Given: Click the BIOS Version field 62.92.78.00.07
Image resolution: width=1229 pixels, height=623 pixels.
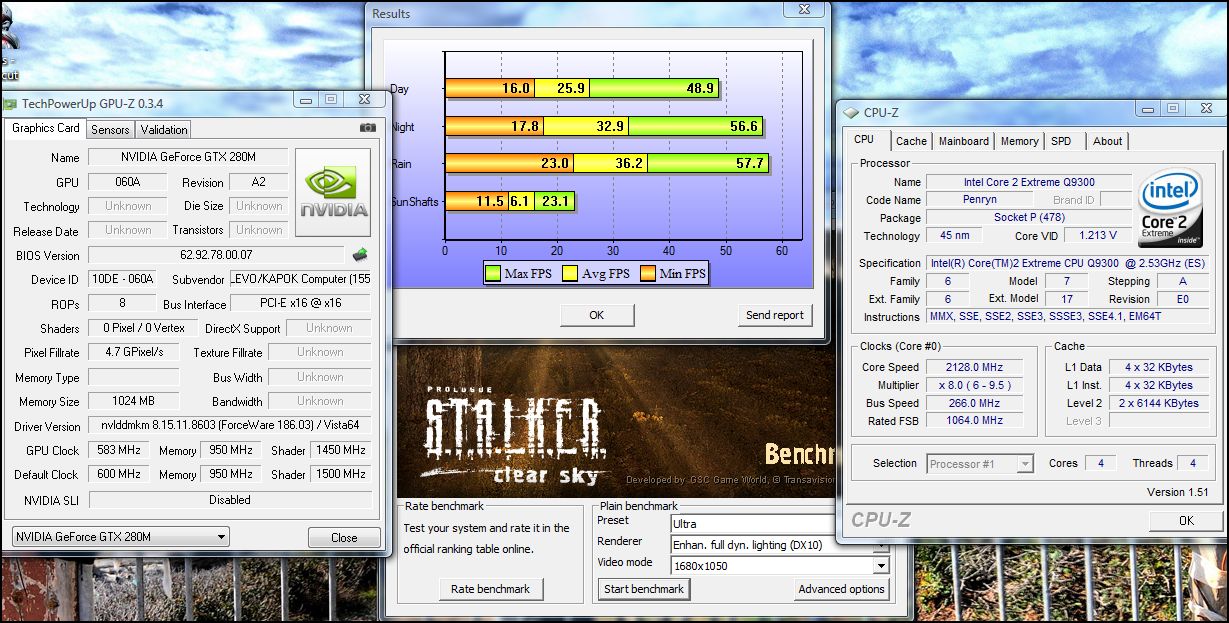Looking at the screenshot, I should 217,255.
